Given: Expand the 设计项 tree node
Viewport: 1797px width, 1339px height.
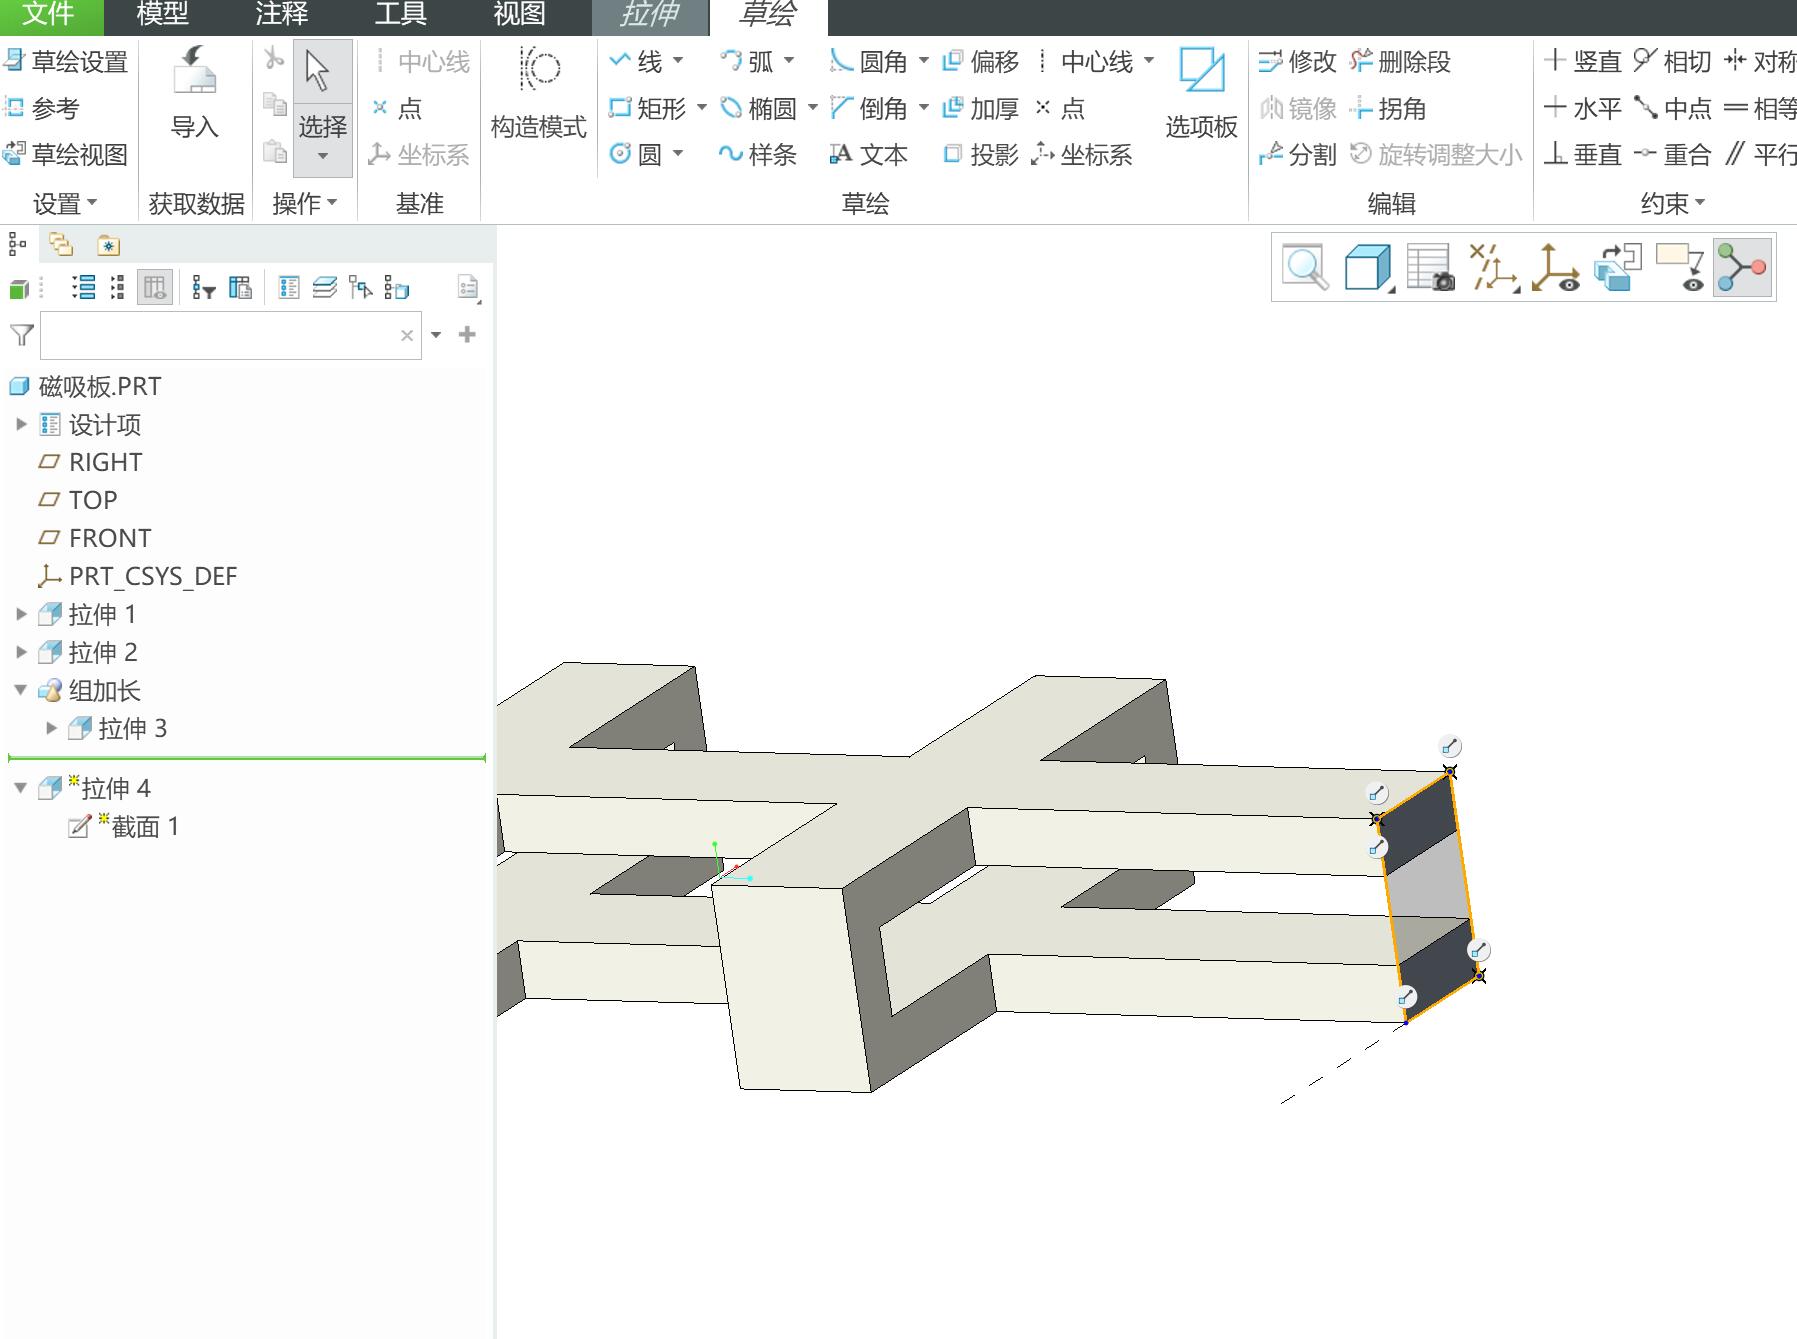Looking at the screenshot, I should 21,424.
